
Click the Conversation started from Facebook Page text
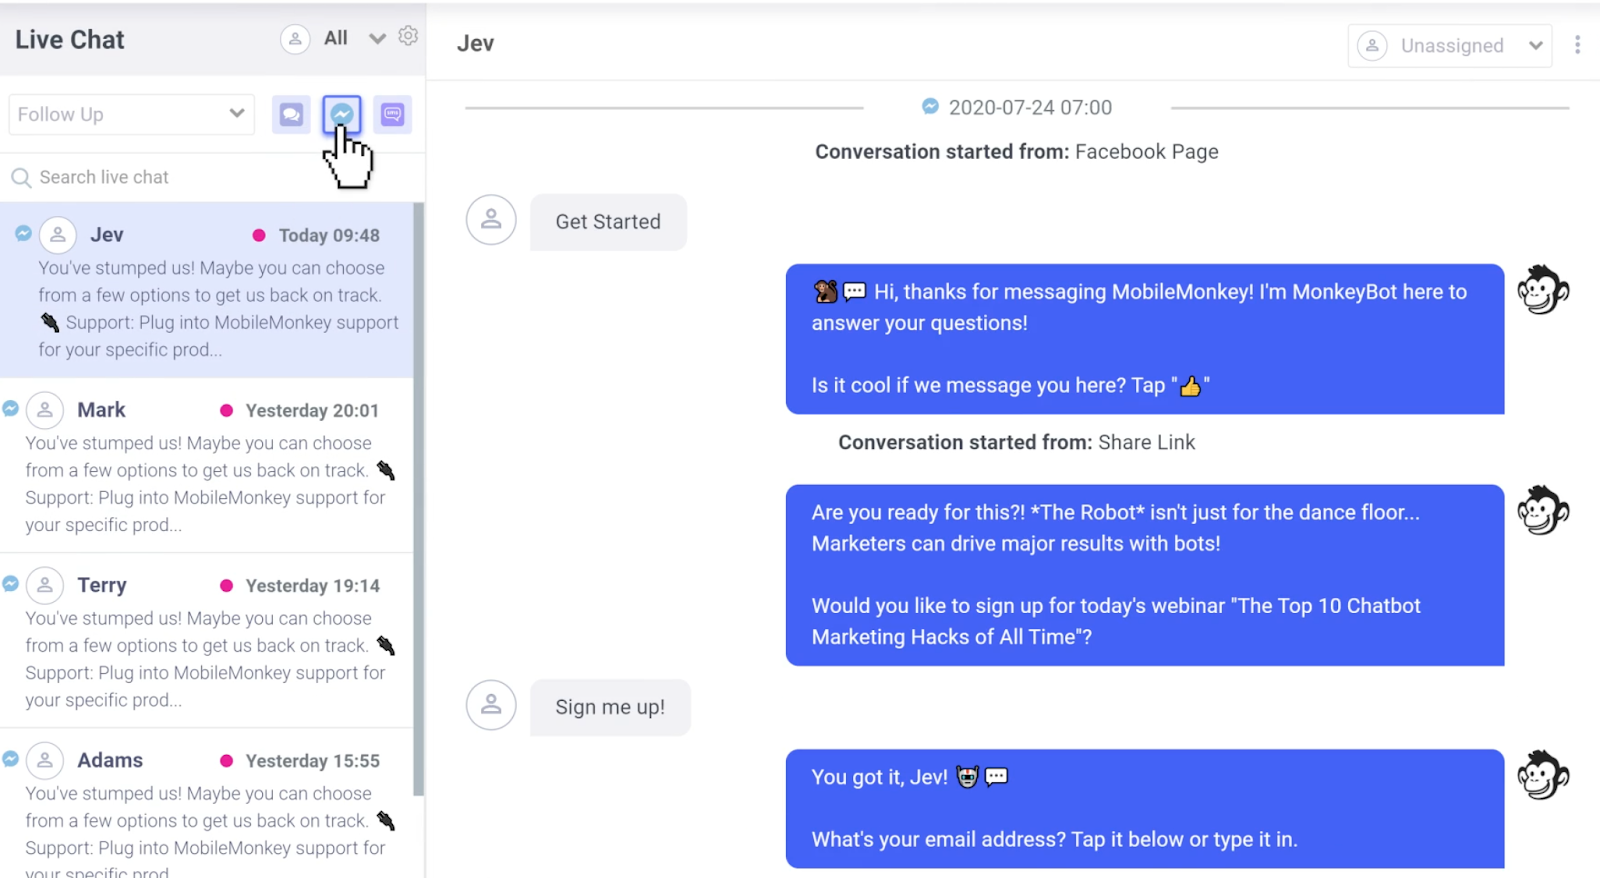1017,152
